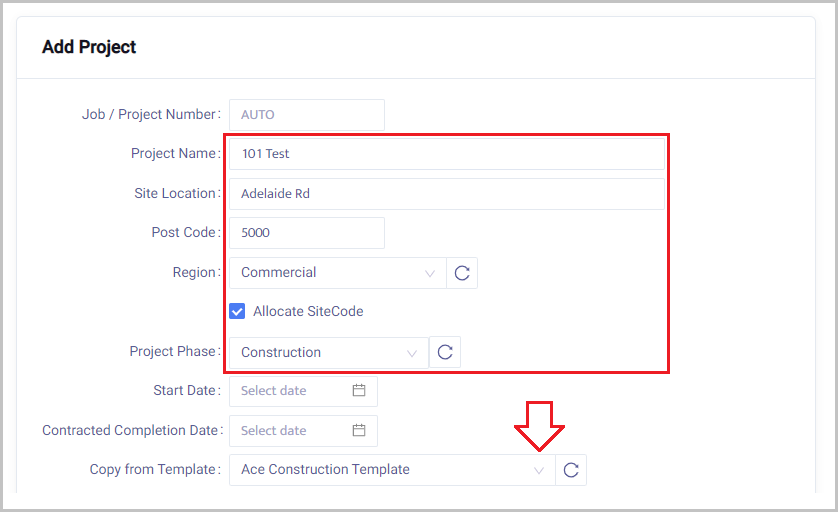
Task: Open calendar icon in Start Date field
Action: (x=359, y=390)
